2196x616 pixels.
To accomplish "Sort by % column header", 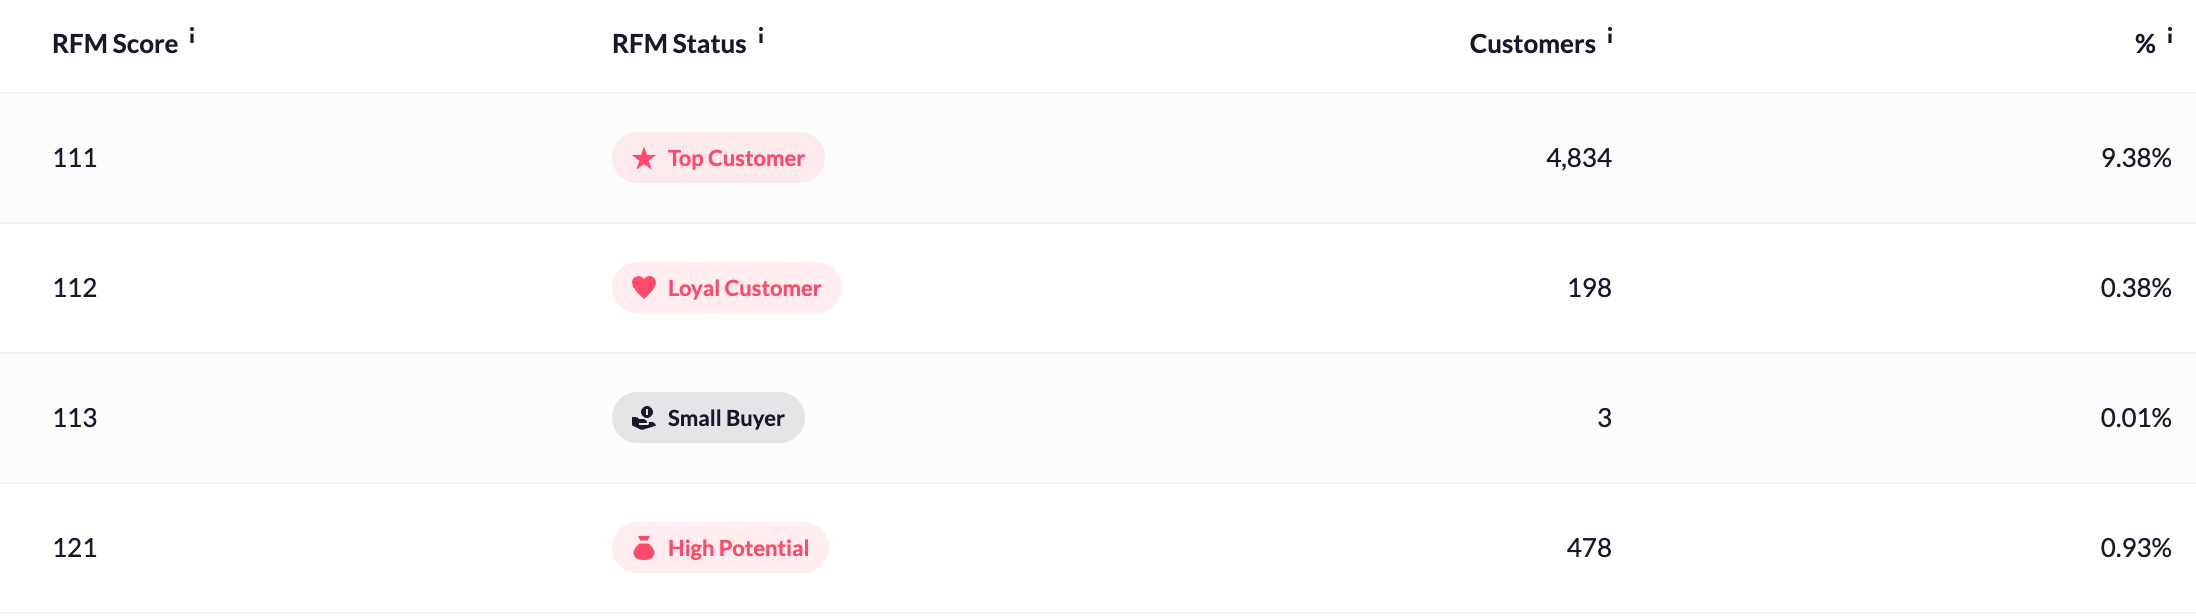I will 2145,44.
